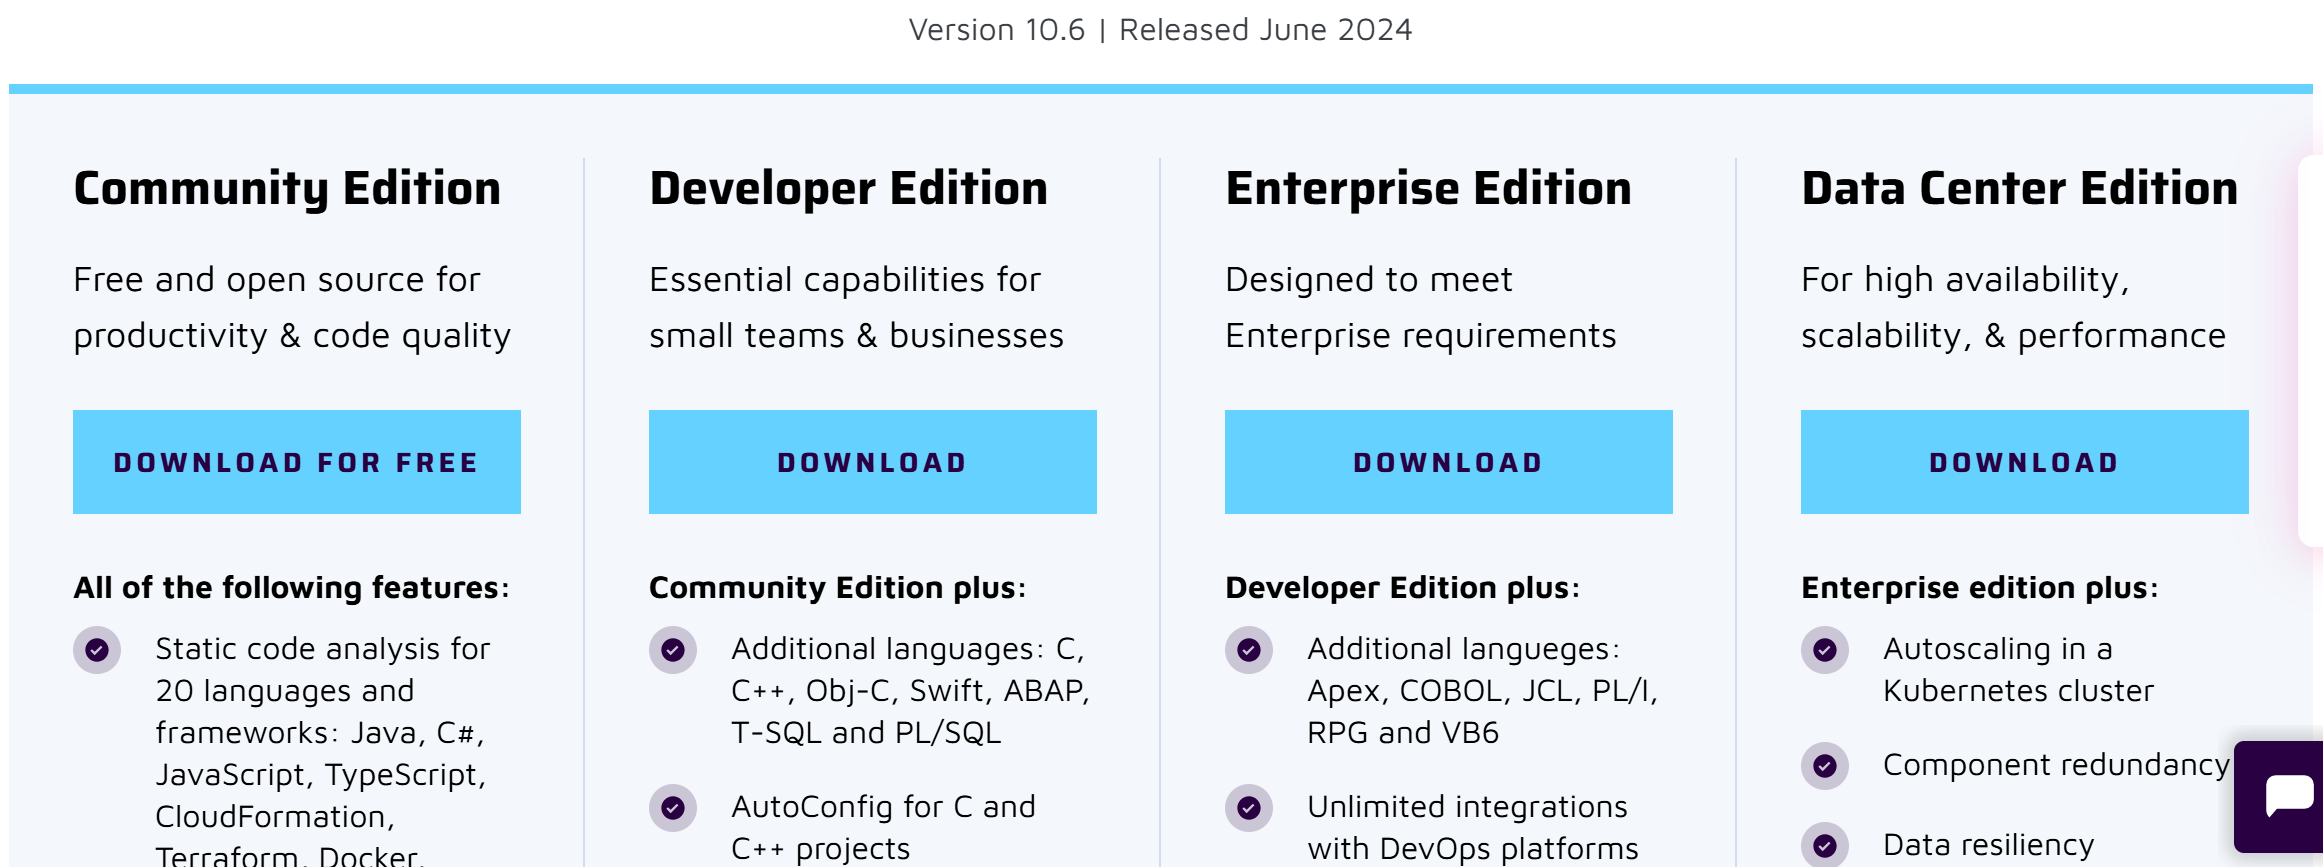Click 'For high availability' description

pos(2013,308)
